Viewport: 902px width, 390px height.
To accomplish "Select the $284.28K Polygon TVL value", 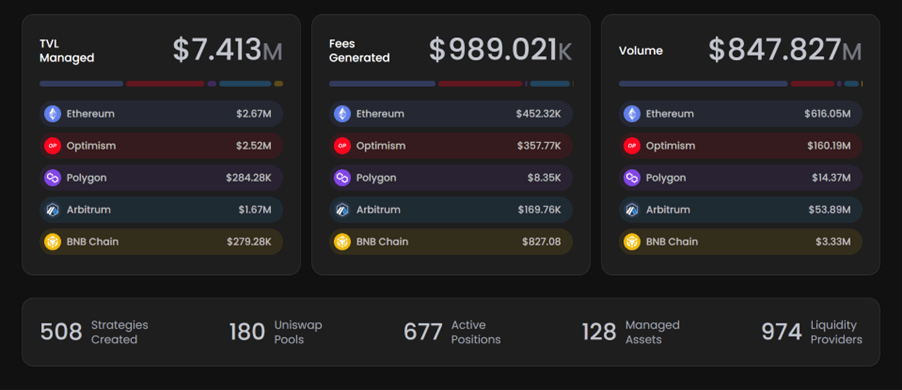I will [x=249, y=178].
